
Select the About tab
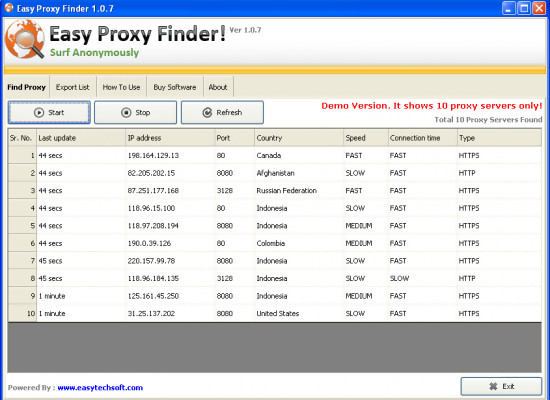pos(218,87)
